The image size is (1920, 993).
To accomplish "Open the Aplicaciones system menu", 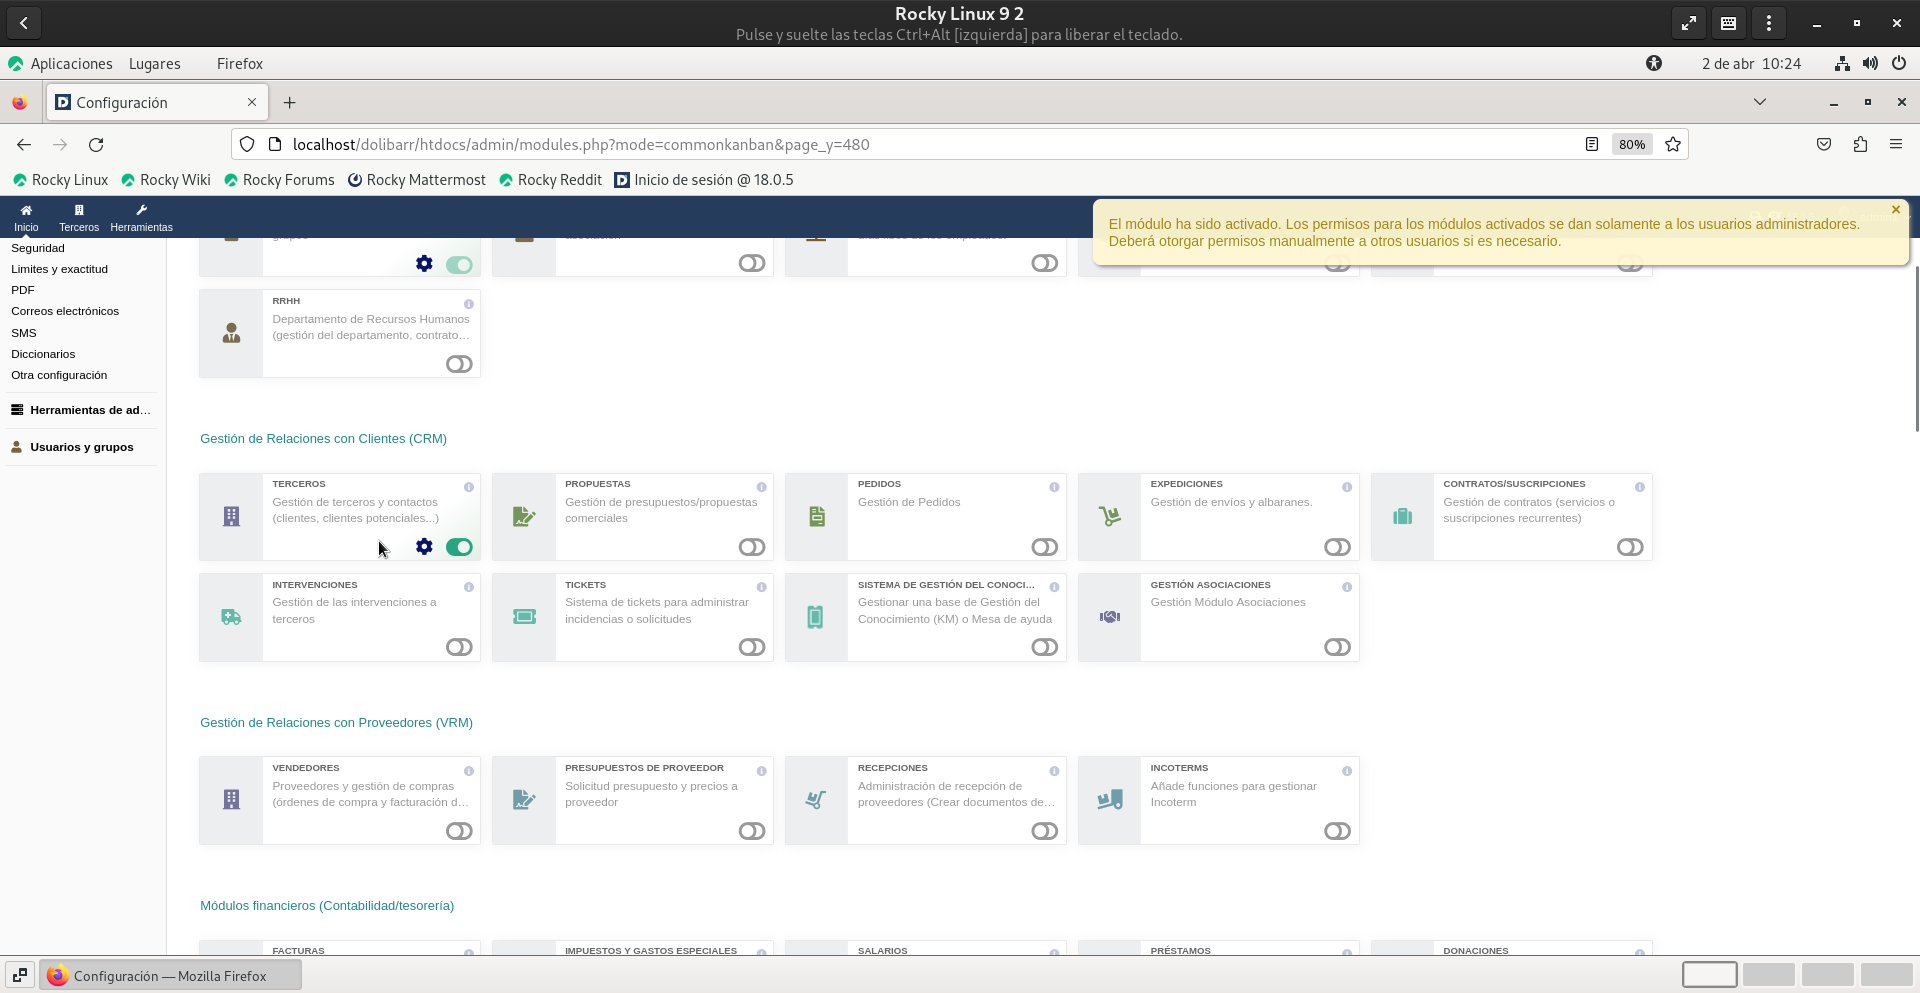I will (71, 64).
